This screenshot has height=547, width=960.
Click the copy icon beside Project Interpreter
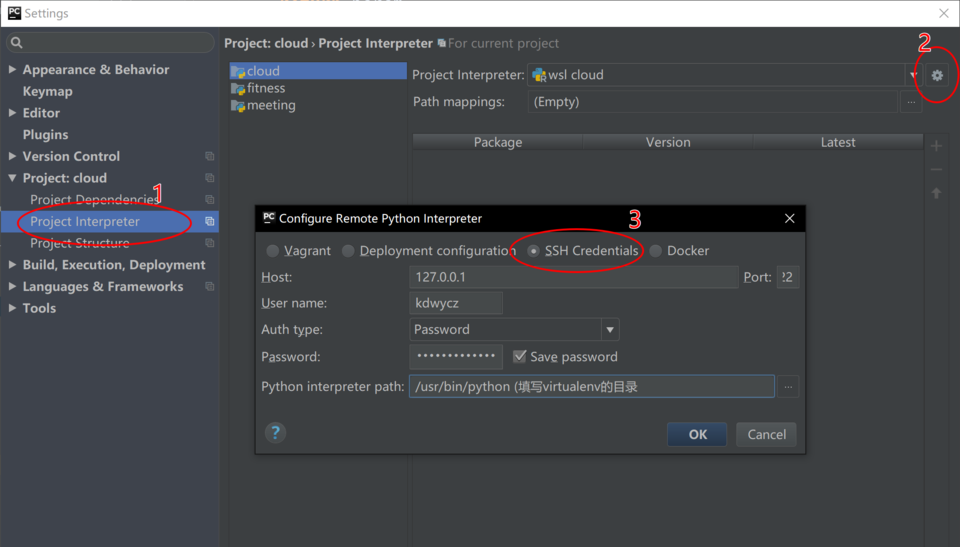tap(209, 221)
